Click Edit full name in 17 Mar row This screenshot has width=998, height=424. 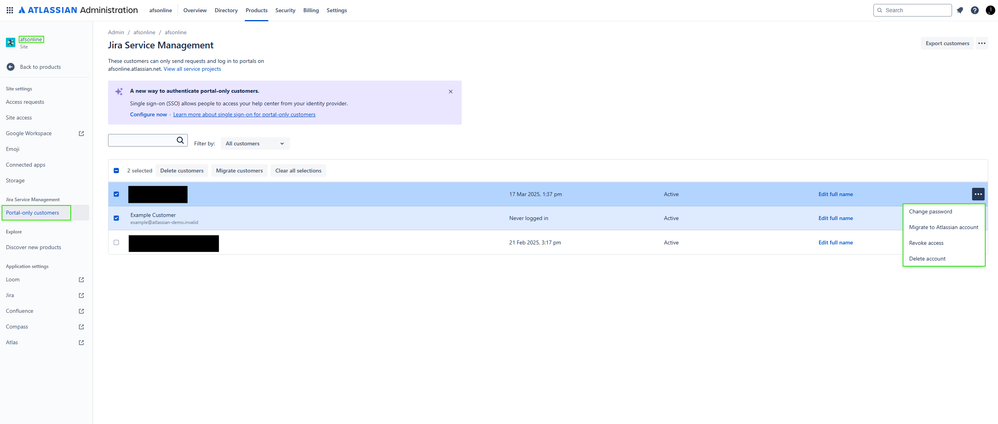click(836, 194)
